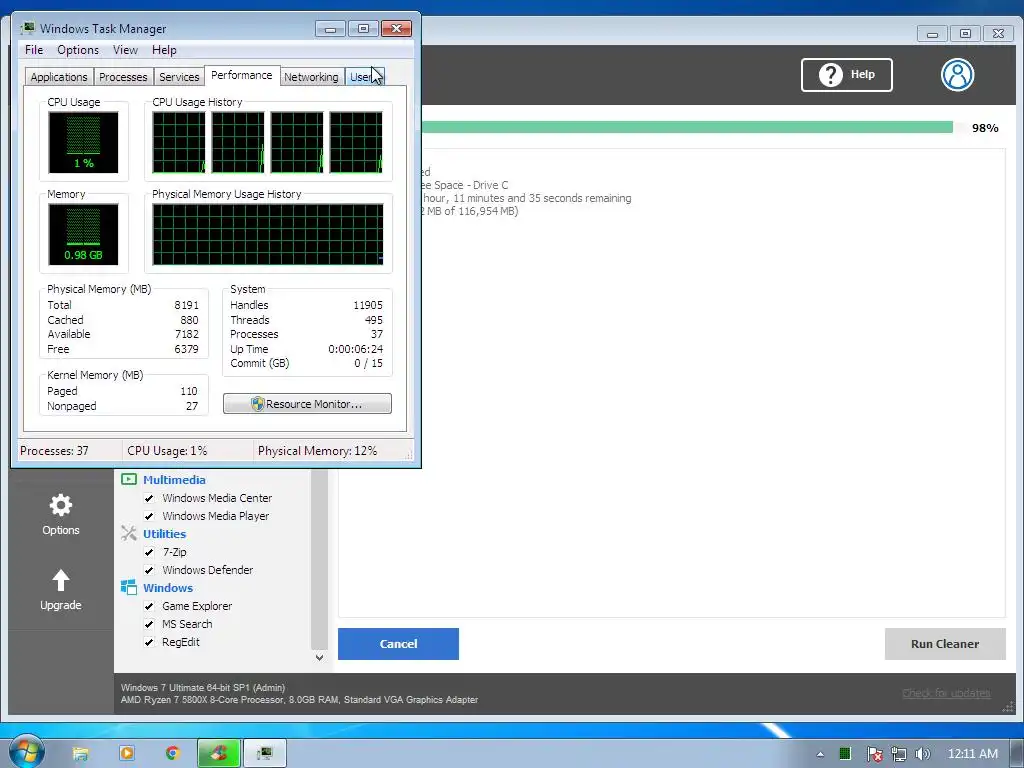
Task: Show hidden tray icons arrow
Action: 820,754
